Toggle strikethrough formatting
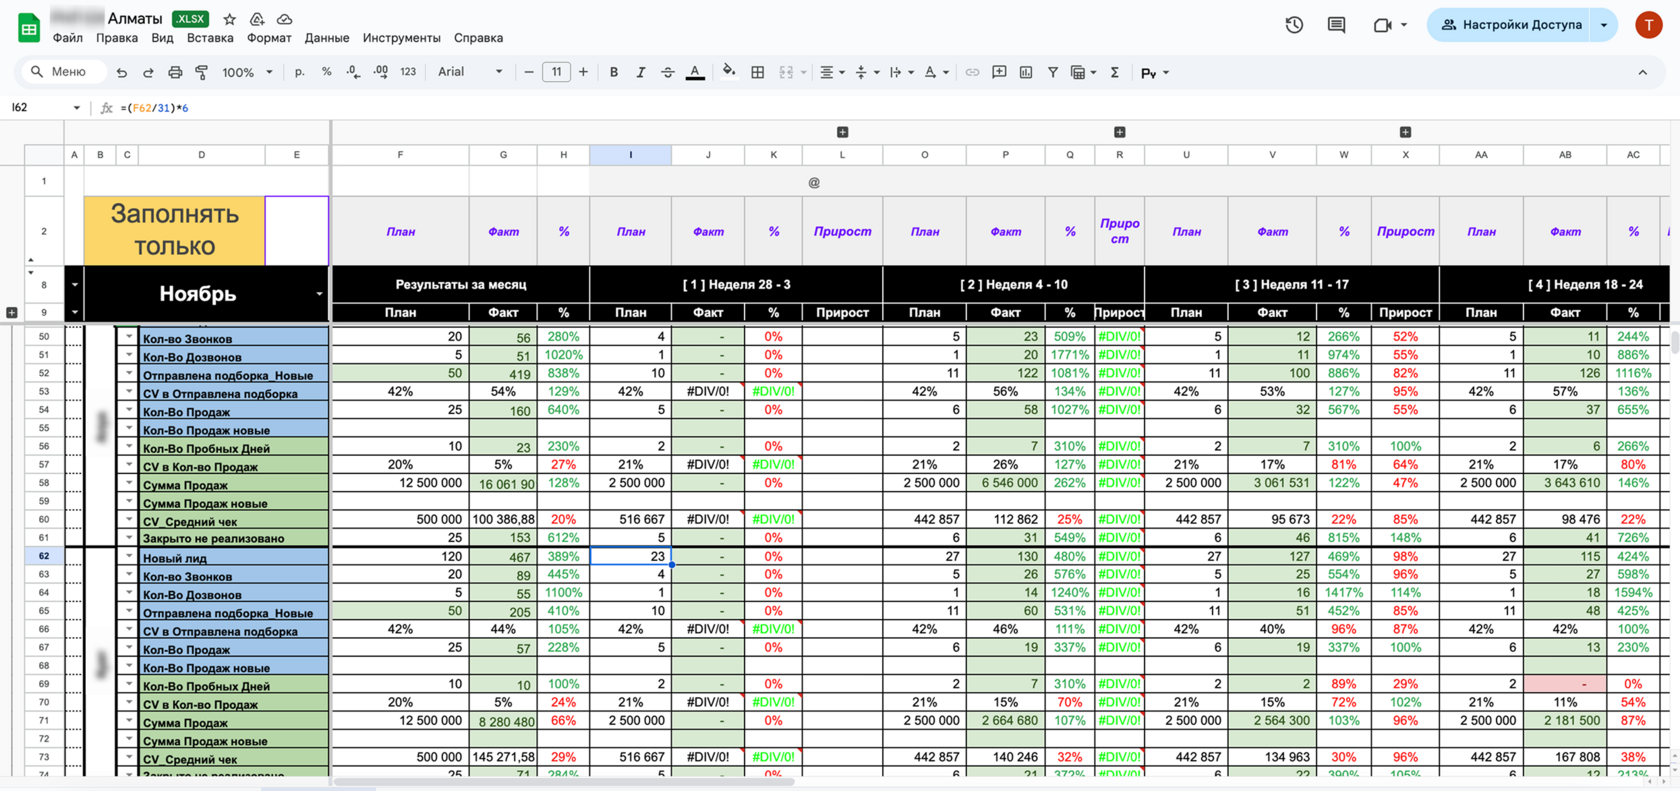Viewport: 1680px width, 791px height. coord(667,72)
